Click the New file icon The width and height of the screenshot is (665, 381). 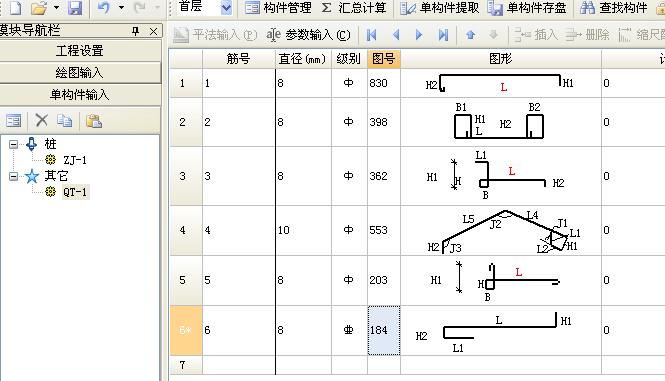[x=15, y=7]
